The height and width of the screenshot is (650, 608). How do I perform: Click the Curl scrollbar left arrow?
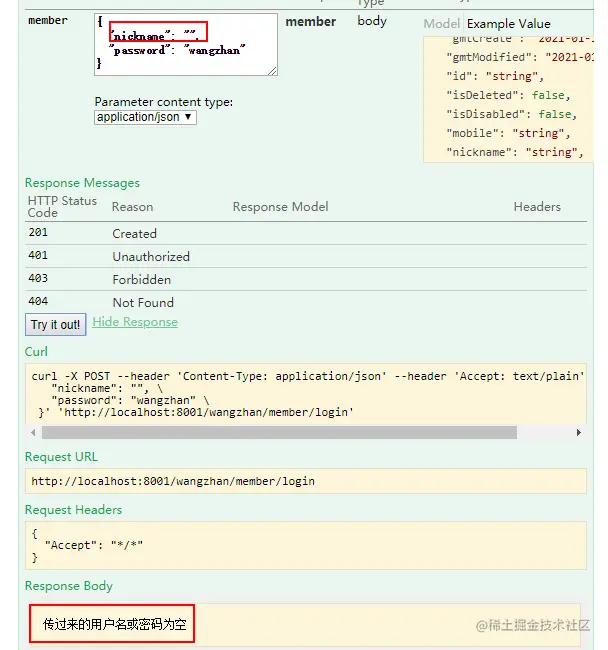click(x=33, y=432)
